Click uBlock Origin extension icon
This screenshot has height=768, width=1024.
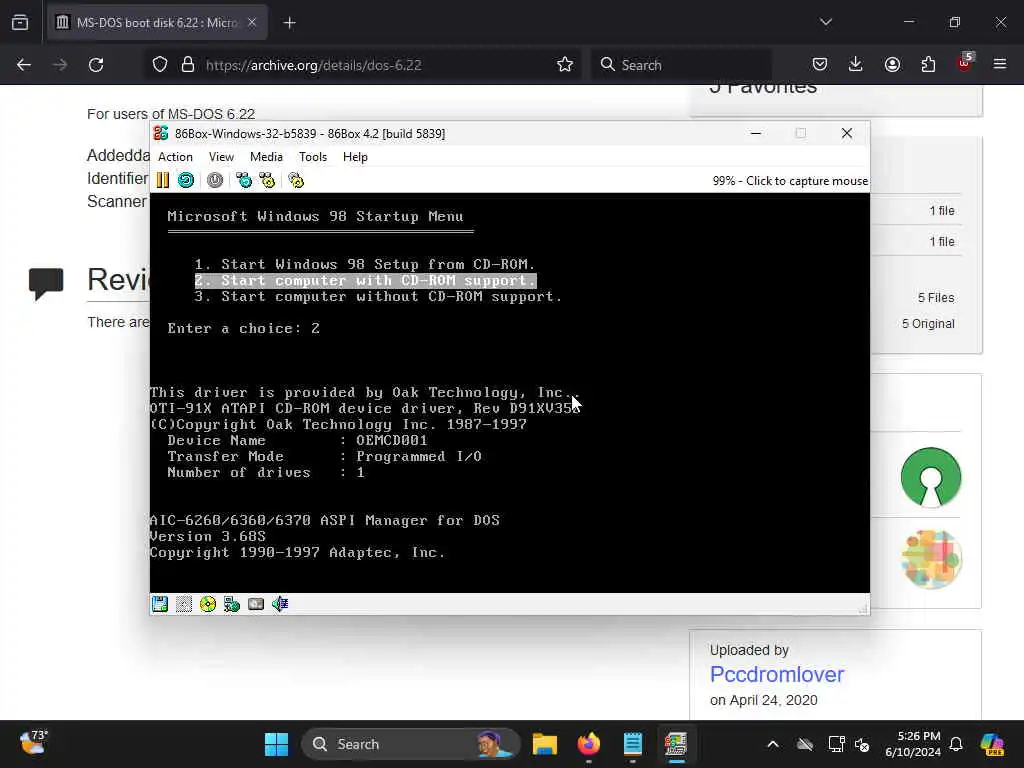(965, 63)
